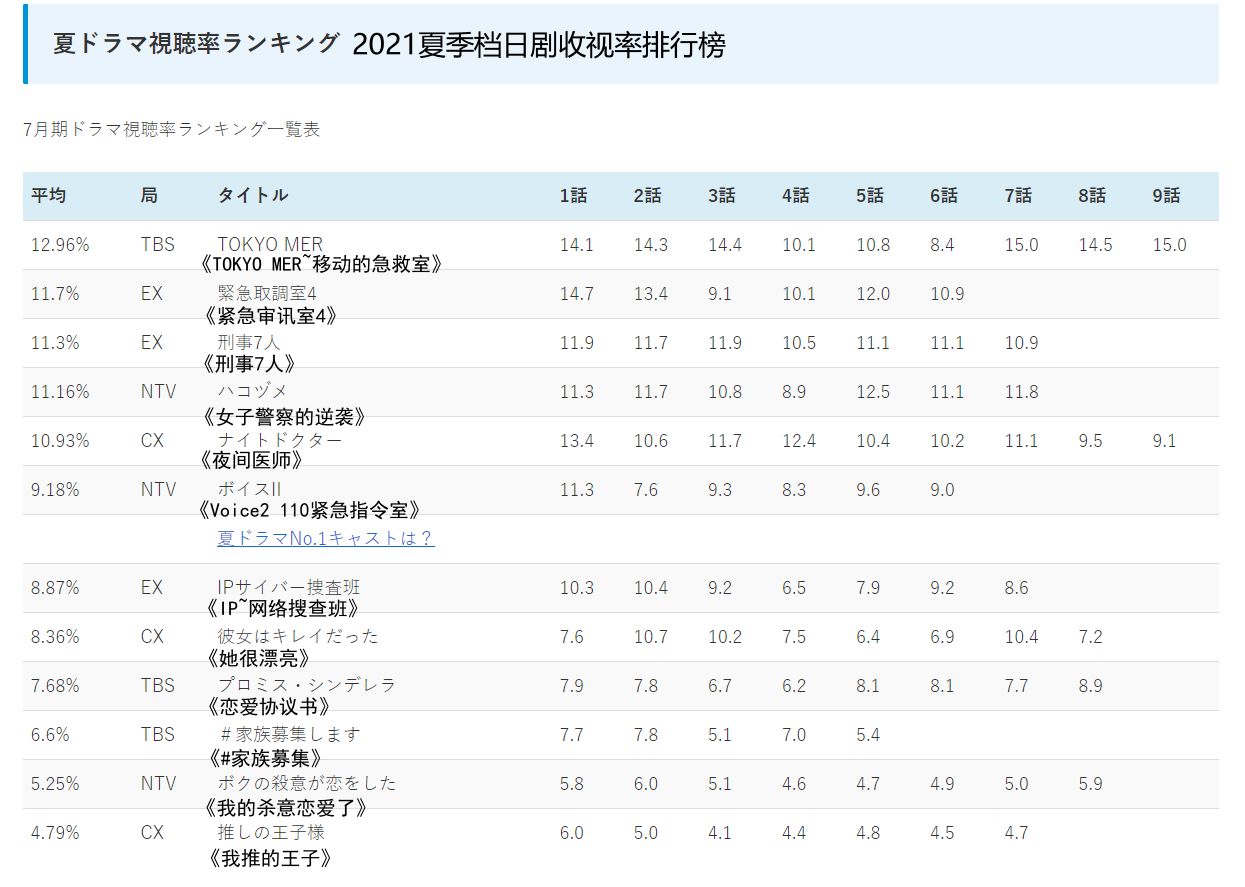Click ハコヅメ episode 5 rating 12.5
The image size is (1245, 887).
tap(873, 392)
